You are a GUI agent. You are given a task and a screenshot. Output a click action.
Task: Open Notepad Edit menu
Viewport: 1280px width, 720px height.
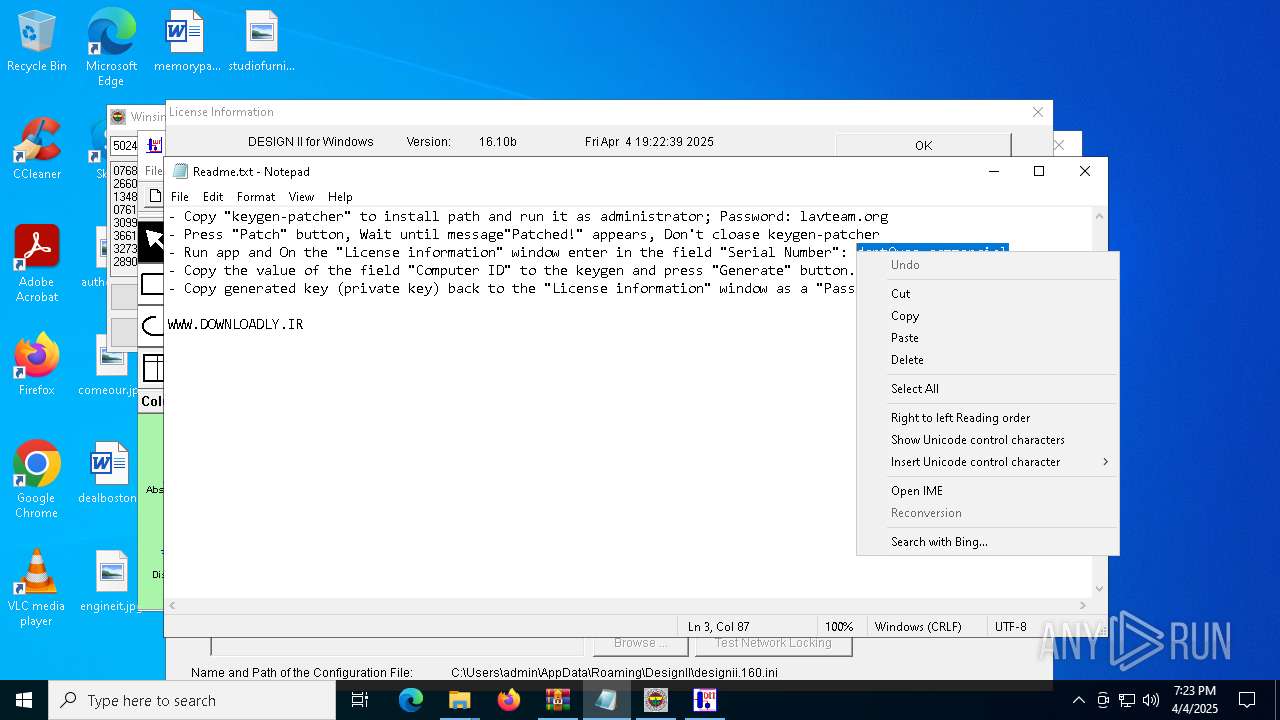tap(213, 197)
